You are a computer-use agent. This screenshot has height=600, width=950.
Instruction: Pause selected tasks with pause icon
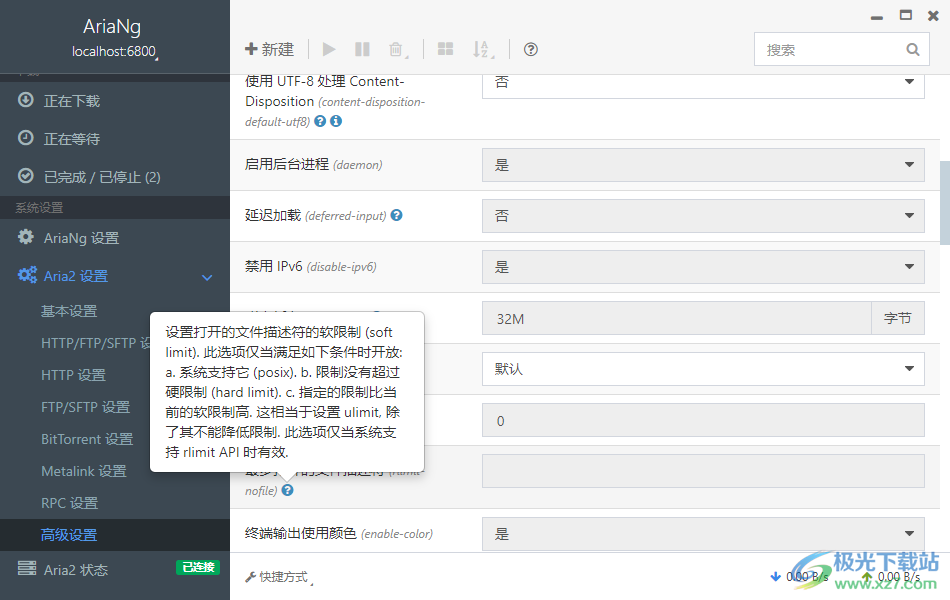coord(362,49)
